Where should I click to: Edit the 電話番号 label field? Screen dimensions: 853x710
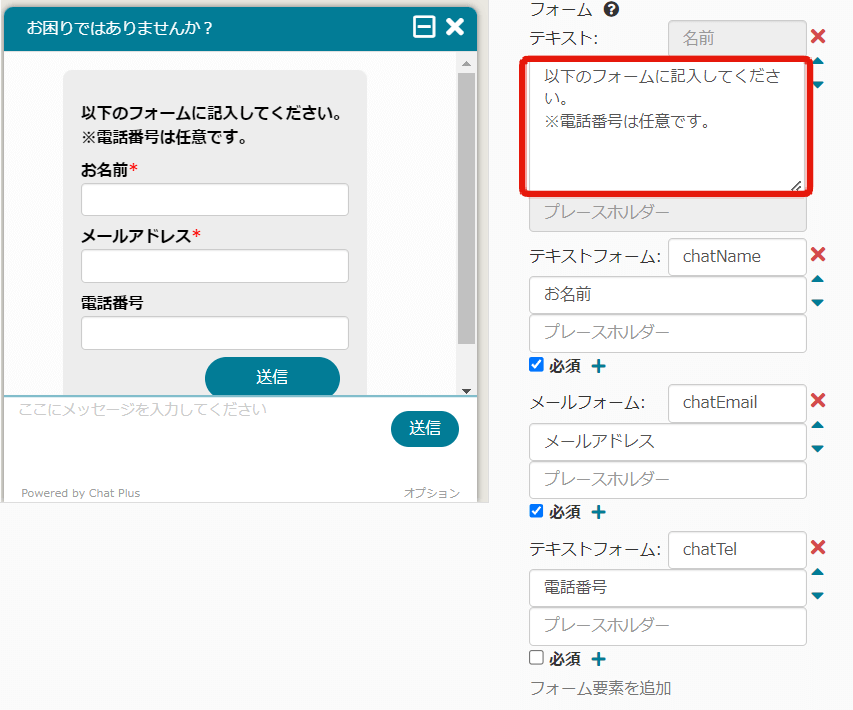pyautogui.click(x=667, y=588)
